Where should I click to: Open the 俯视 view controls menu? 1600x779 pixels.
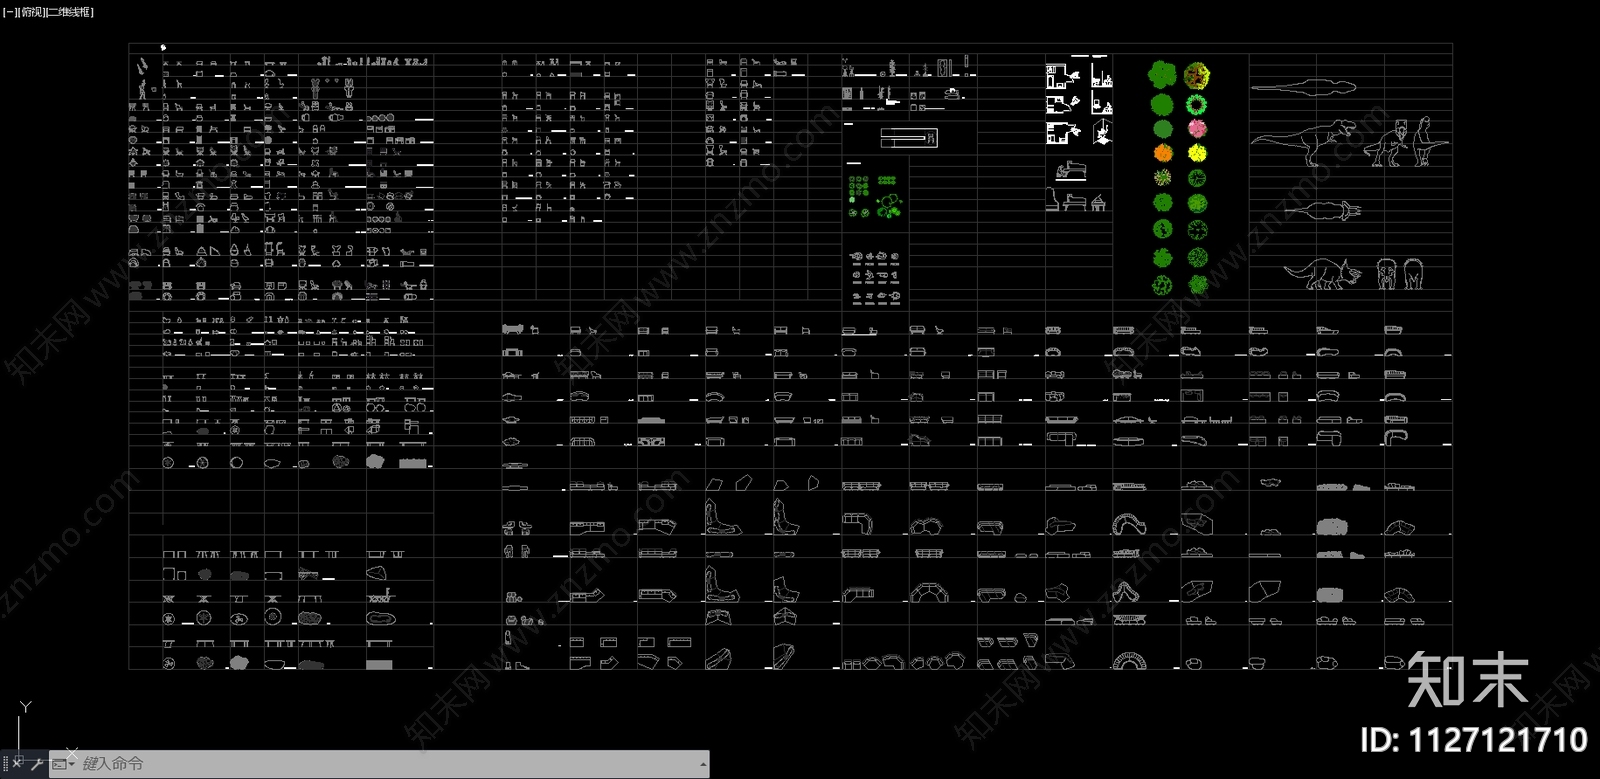[32, 12]
